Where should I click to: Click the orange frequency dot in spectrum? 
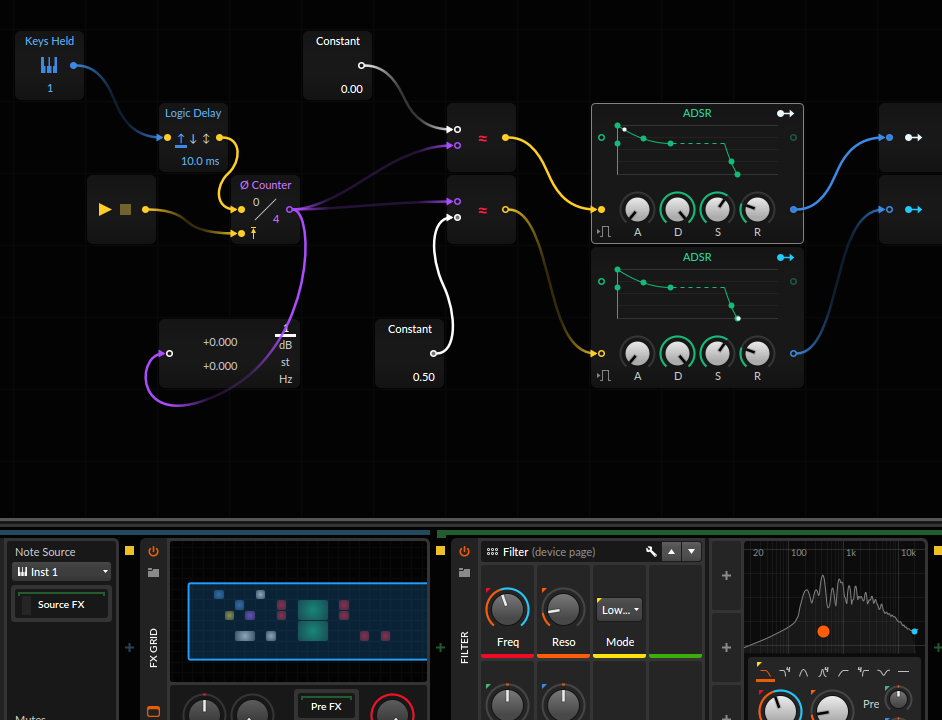click(823, 631)
